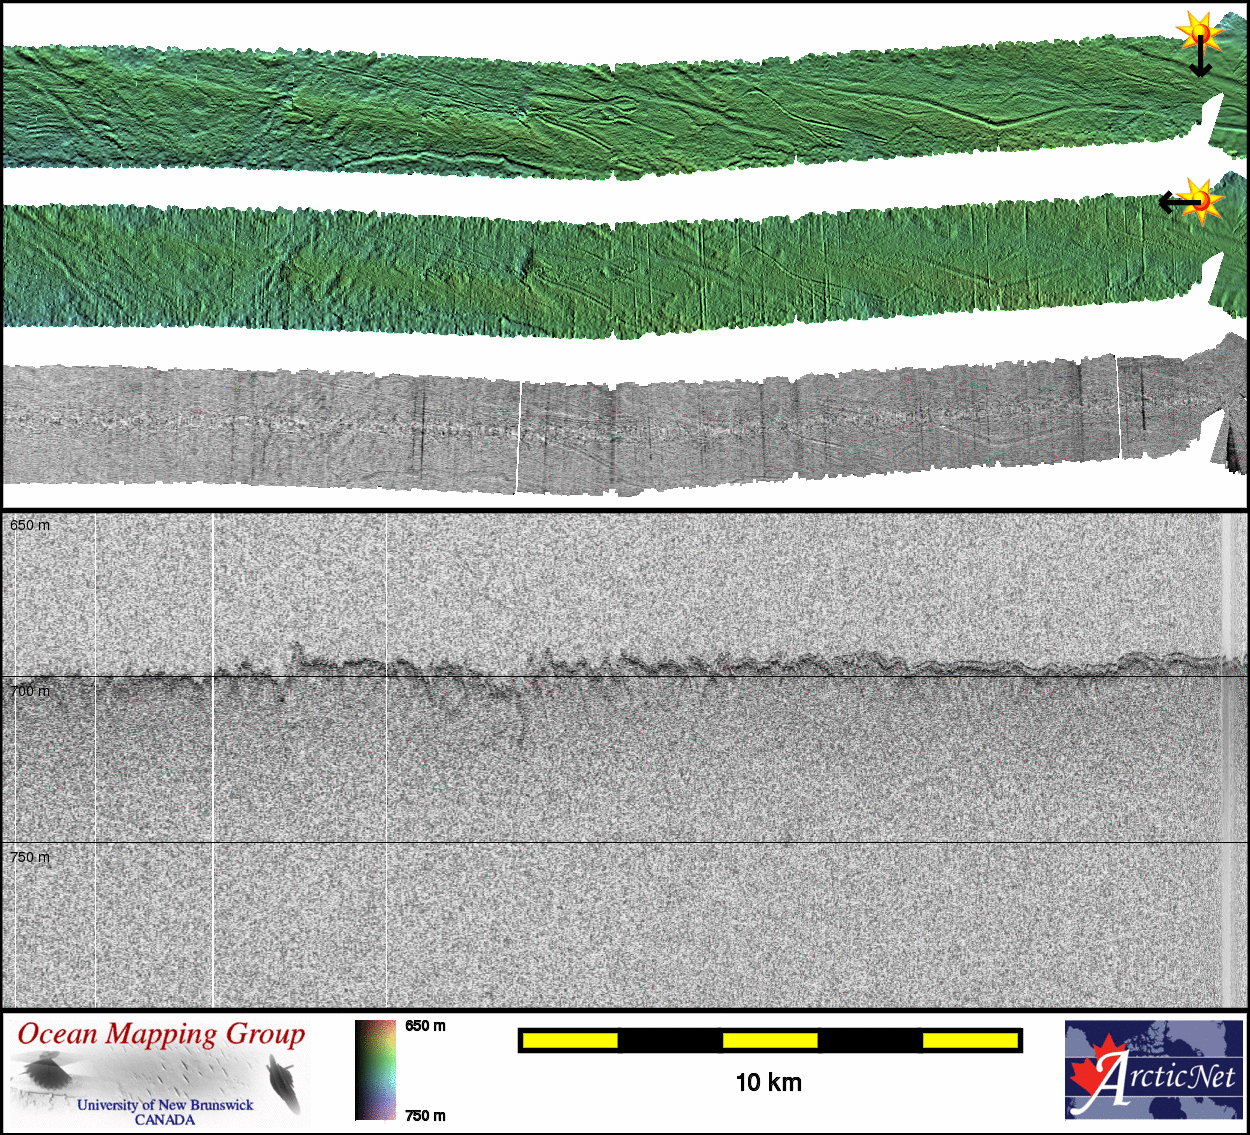Screen dimensions: 1250x1135
Task: Click the rightmost yellow scale bar segment
Action: click(x=969, y=1041)
